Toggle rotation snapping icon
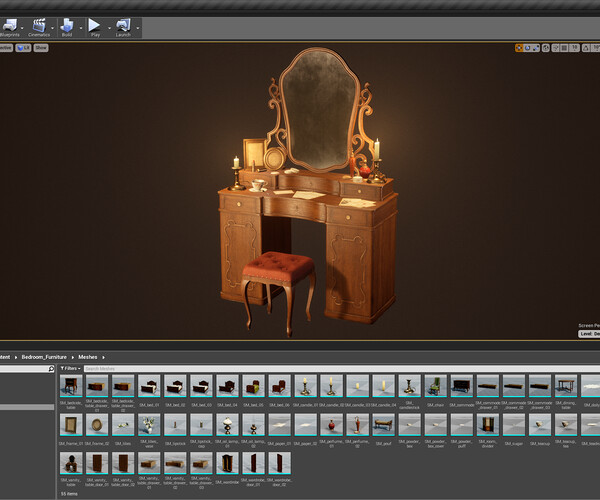This screenshot has width=600, height=500. pyautogui.click(x=586, y=48)
